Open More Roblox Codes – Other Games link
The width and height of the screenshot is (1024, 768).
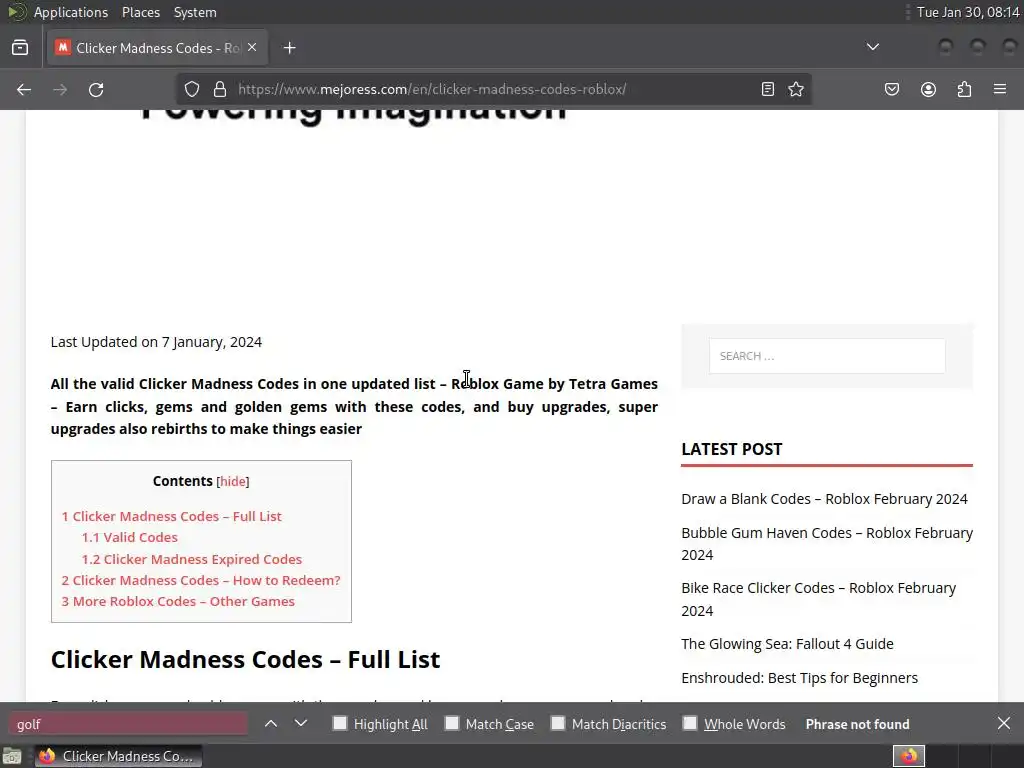pos(178,601)
